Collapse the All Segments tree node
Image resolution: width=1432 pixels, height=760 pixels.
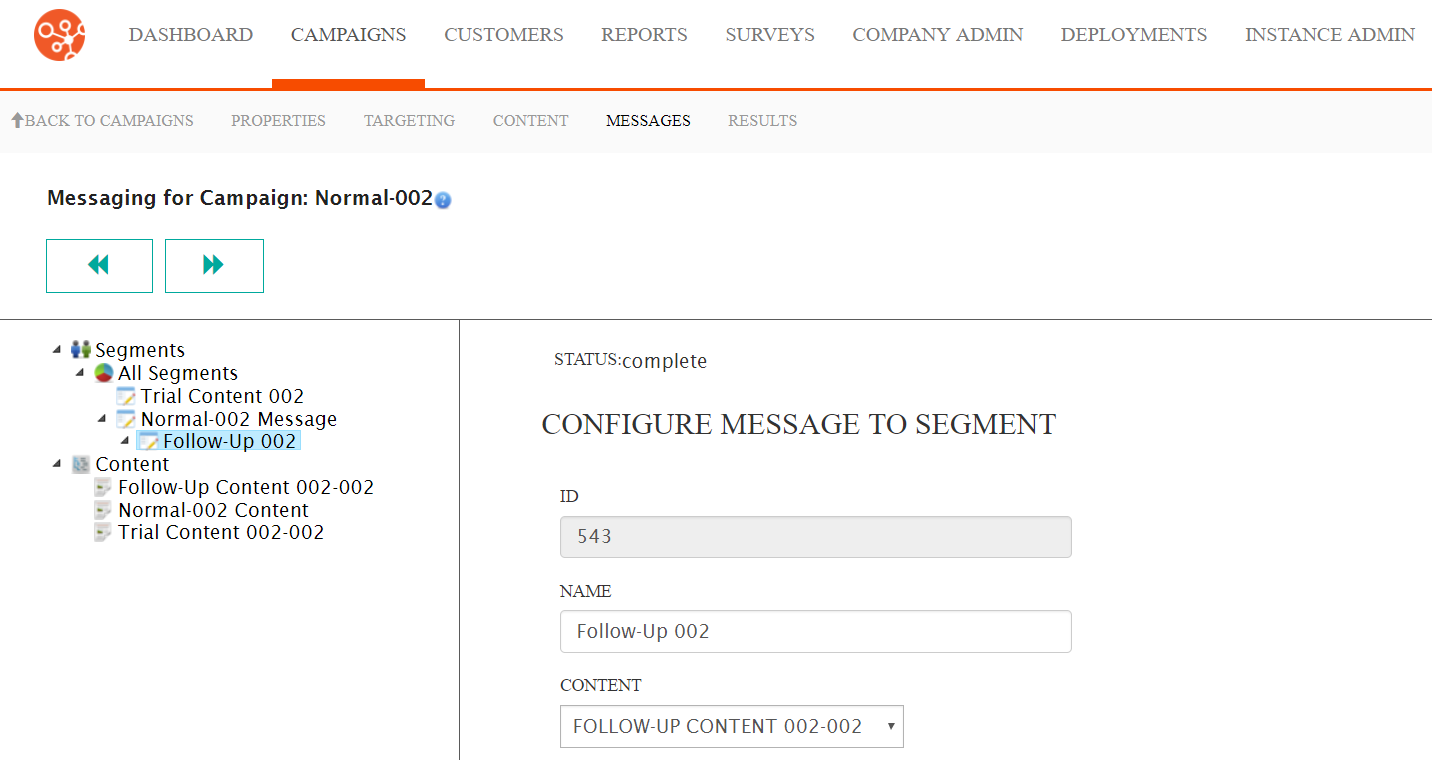[x=80, y=373]
